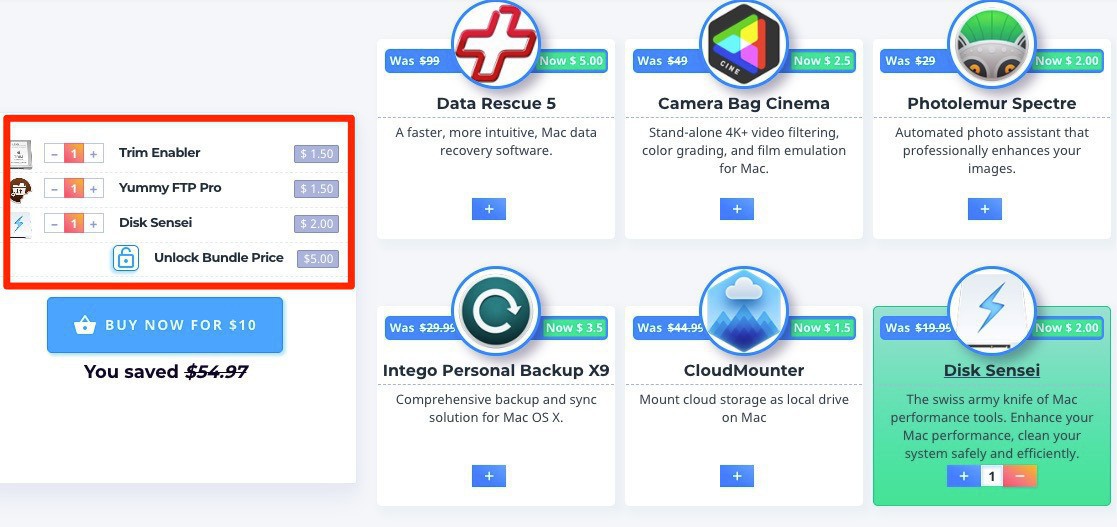The height and width of the screenshot is (527, 1117).
Task: Click Trim Enabler name in cart
Action: (x=160, y=152)
